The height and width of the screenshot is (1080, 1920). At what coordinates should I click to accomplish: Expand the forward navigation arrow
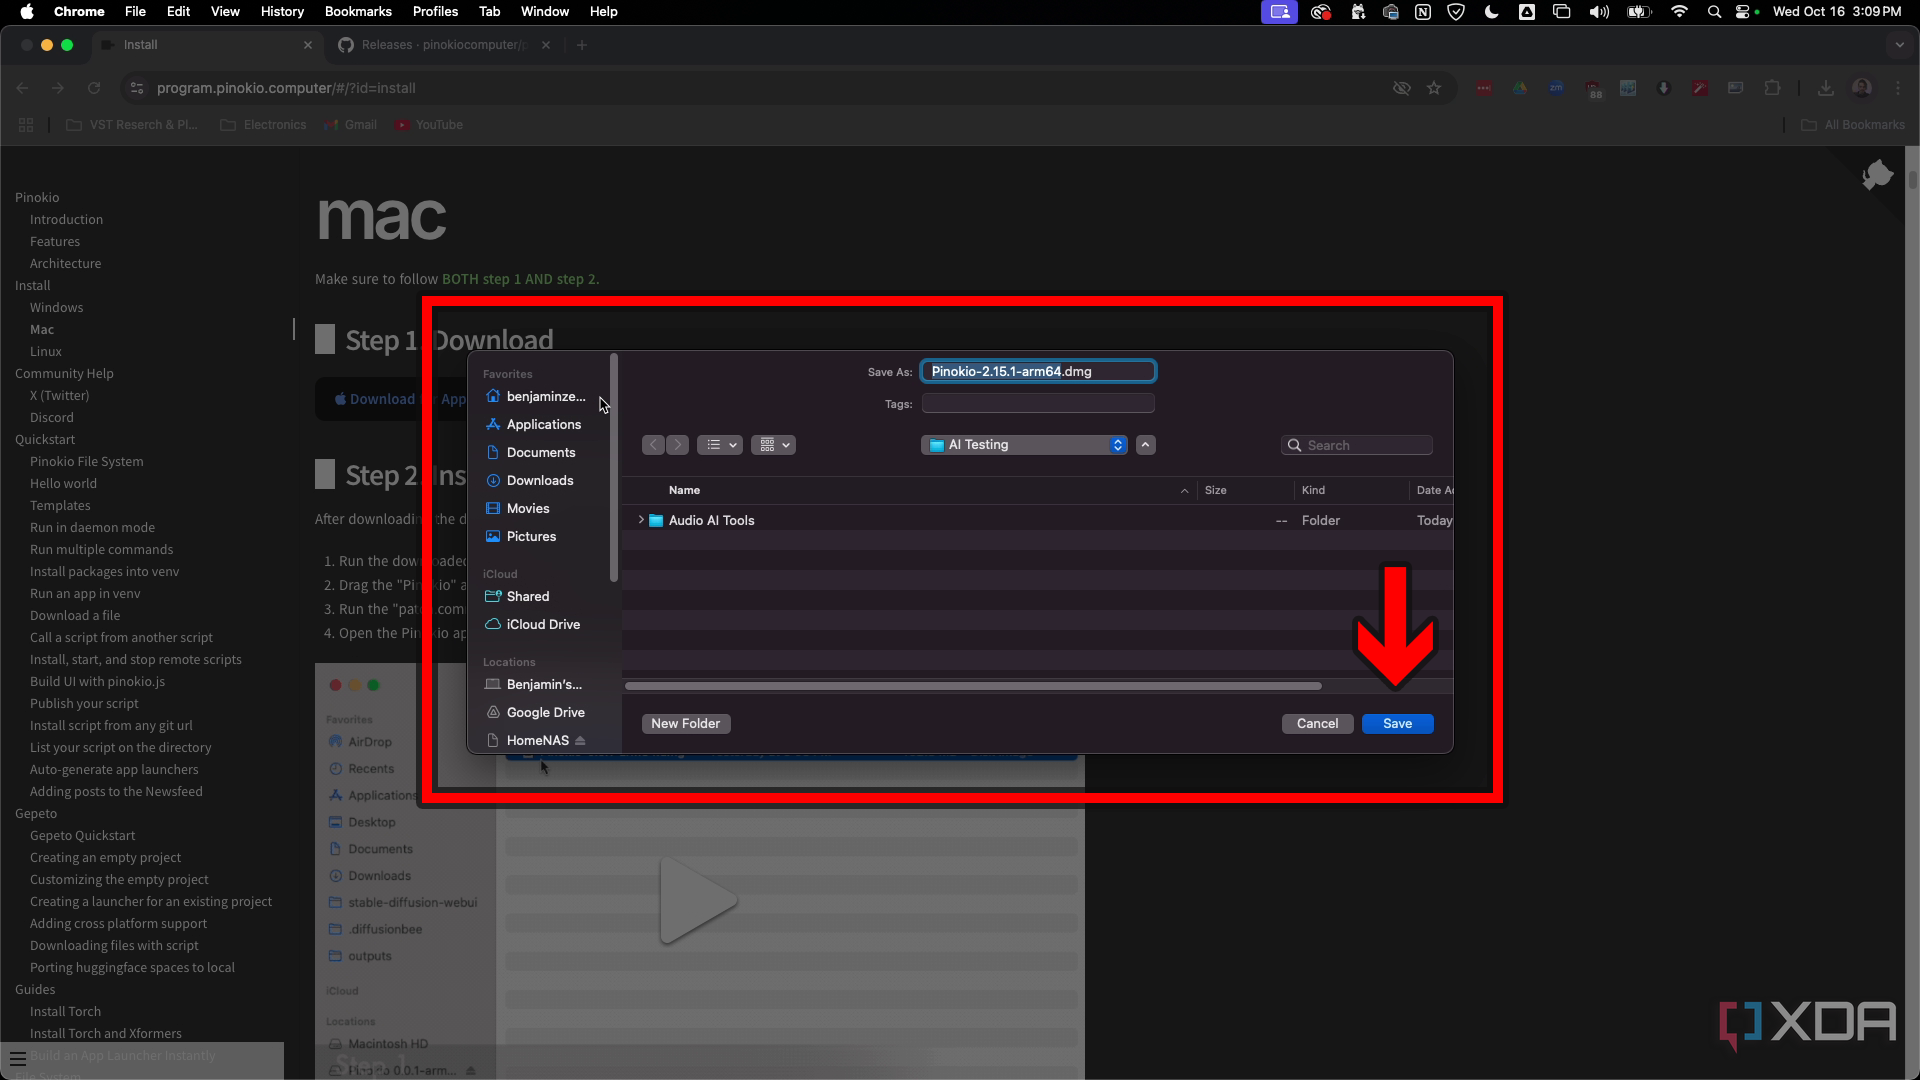(676, 444)
